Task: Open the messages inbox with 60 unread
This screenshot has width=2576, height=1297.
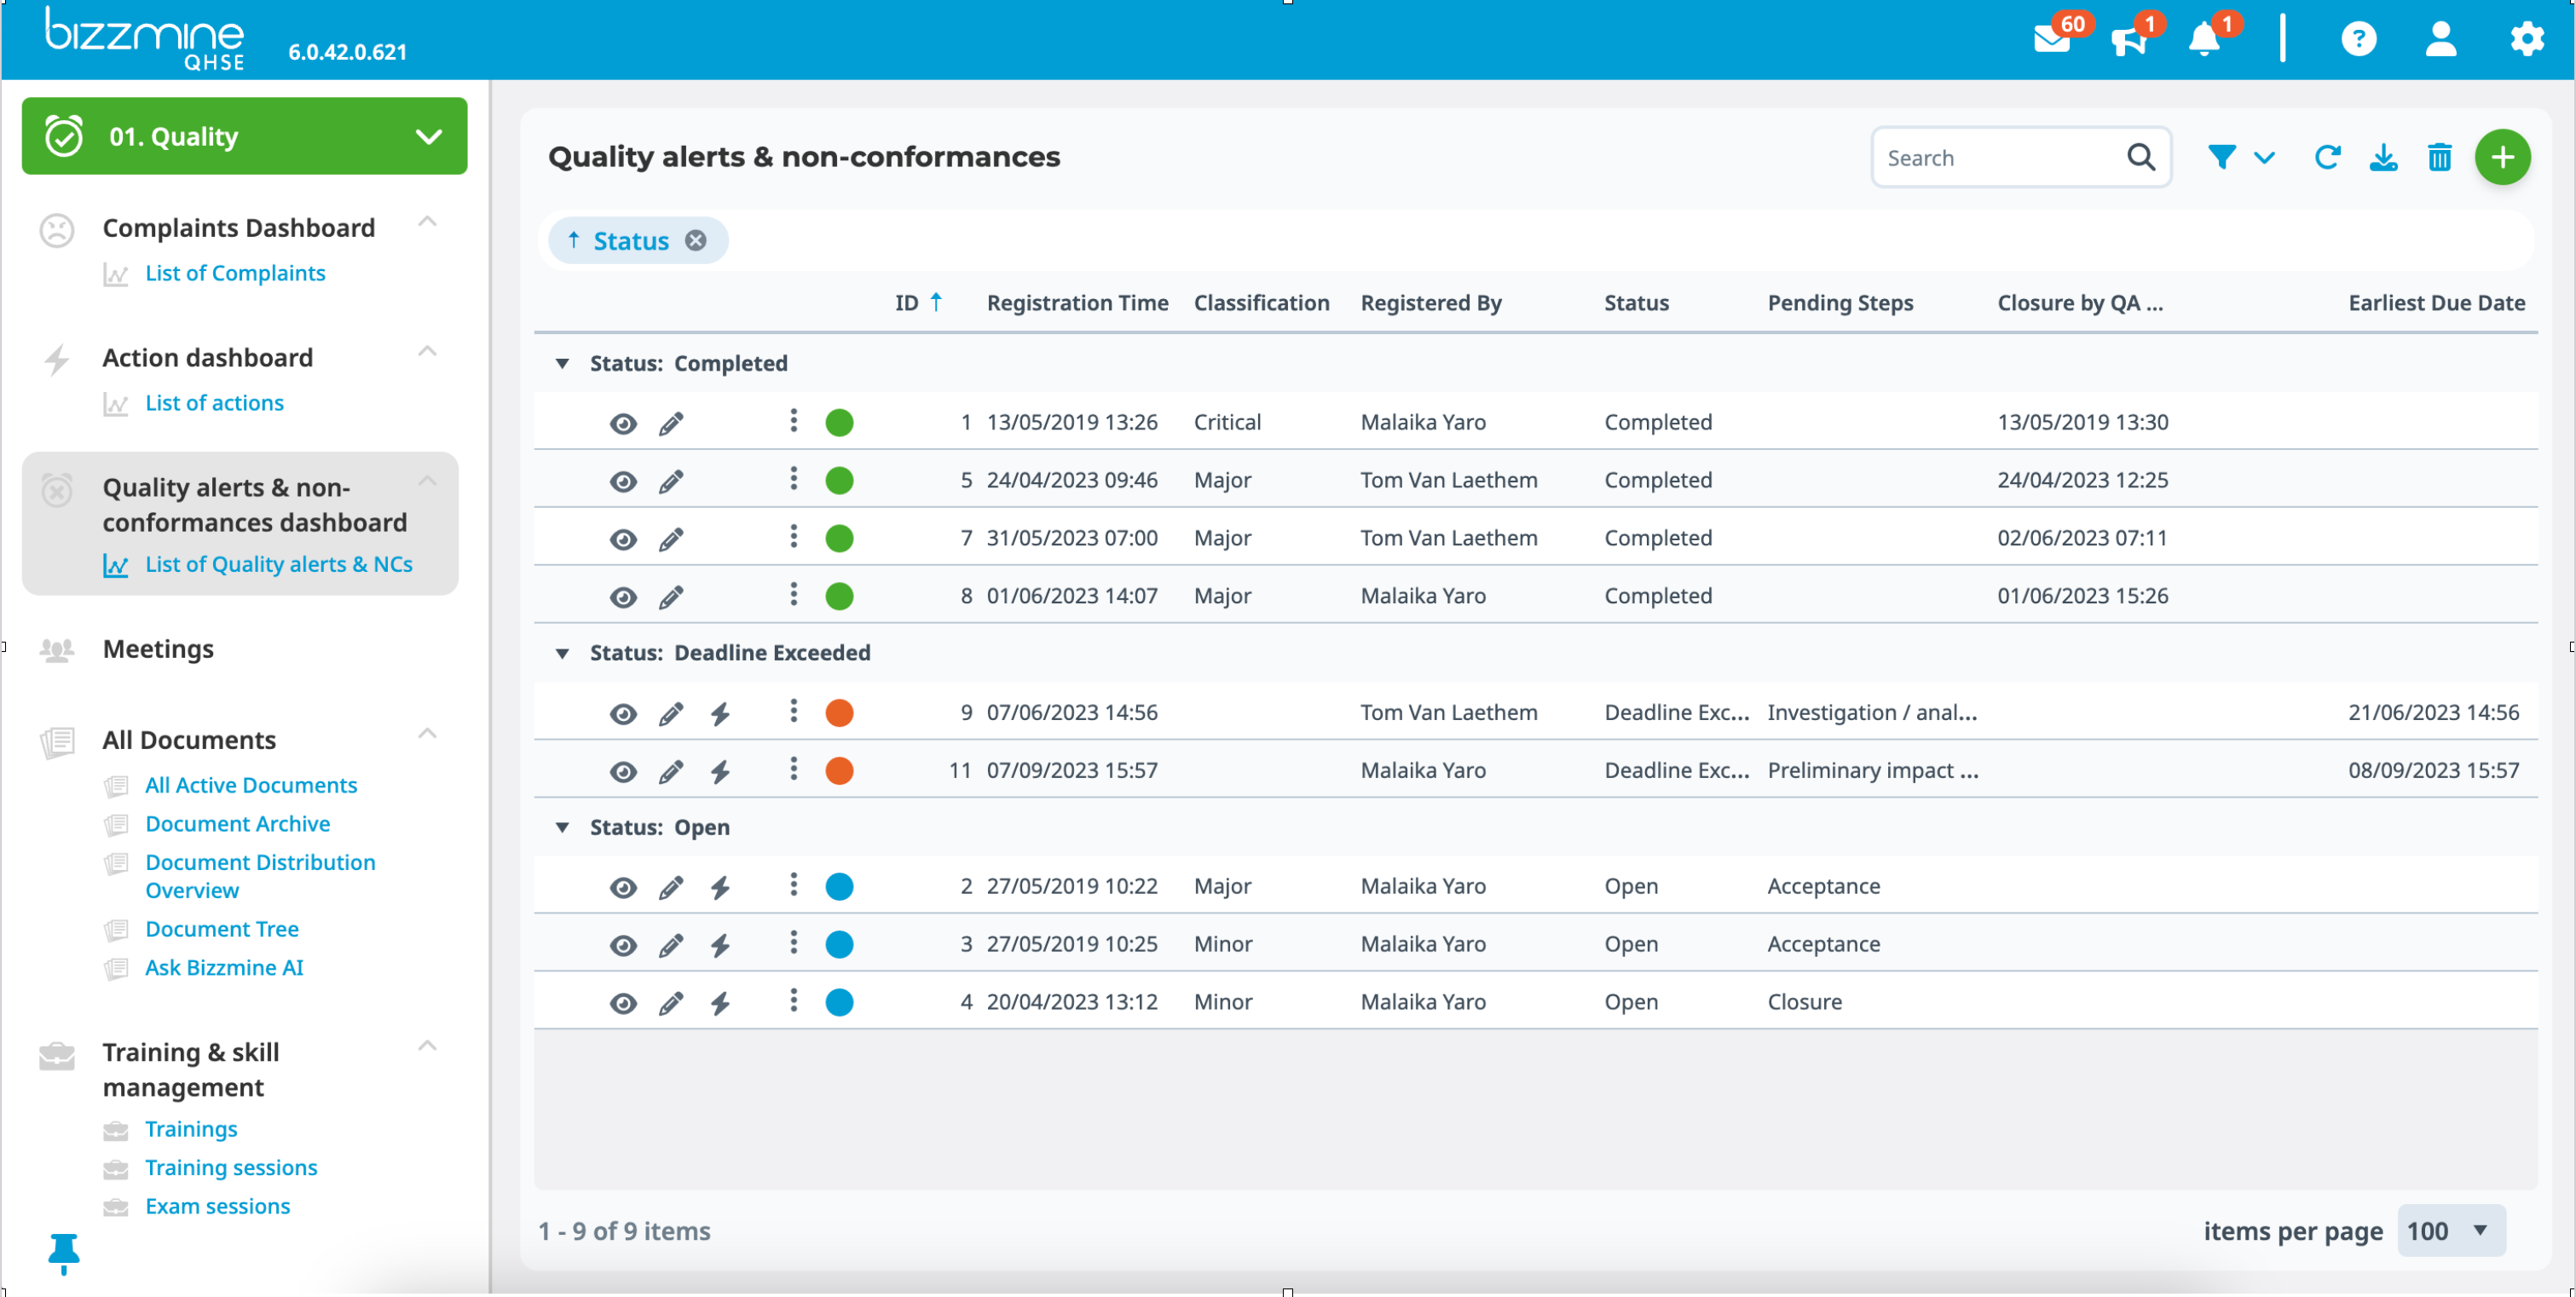Action: click(x=2053, y=39)
